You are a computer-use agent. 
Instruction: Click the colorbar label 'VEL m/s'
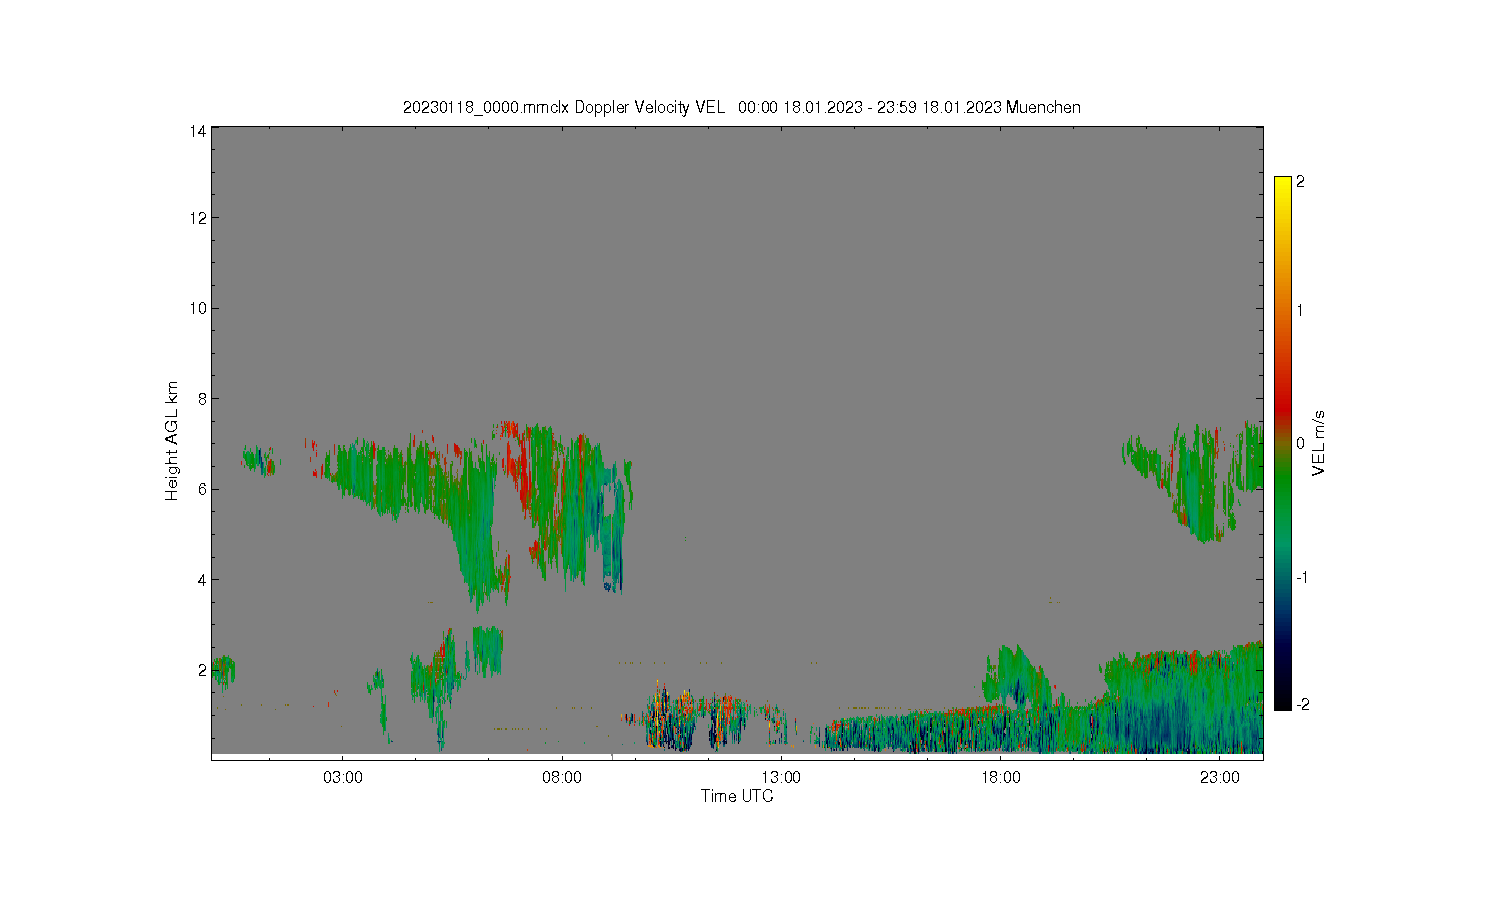(x=1319, y=443)
